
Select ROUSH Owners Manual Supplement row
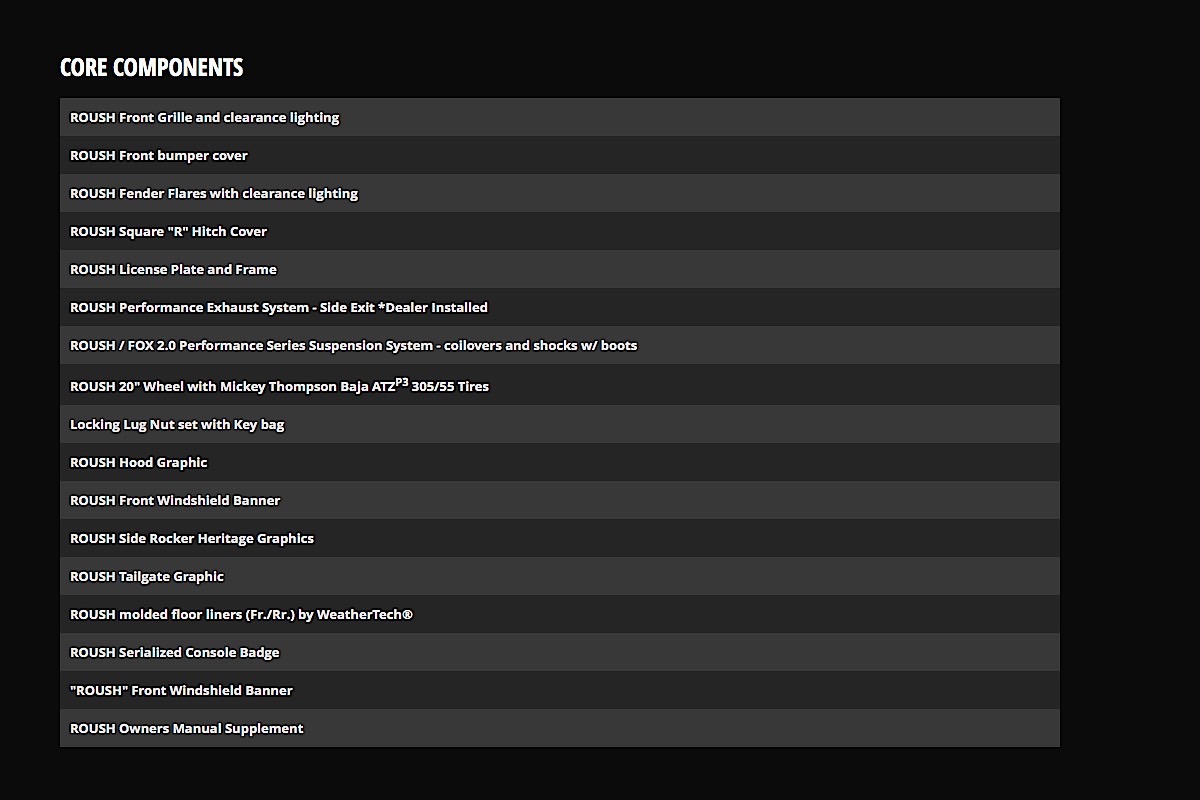coord(560,728)
